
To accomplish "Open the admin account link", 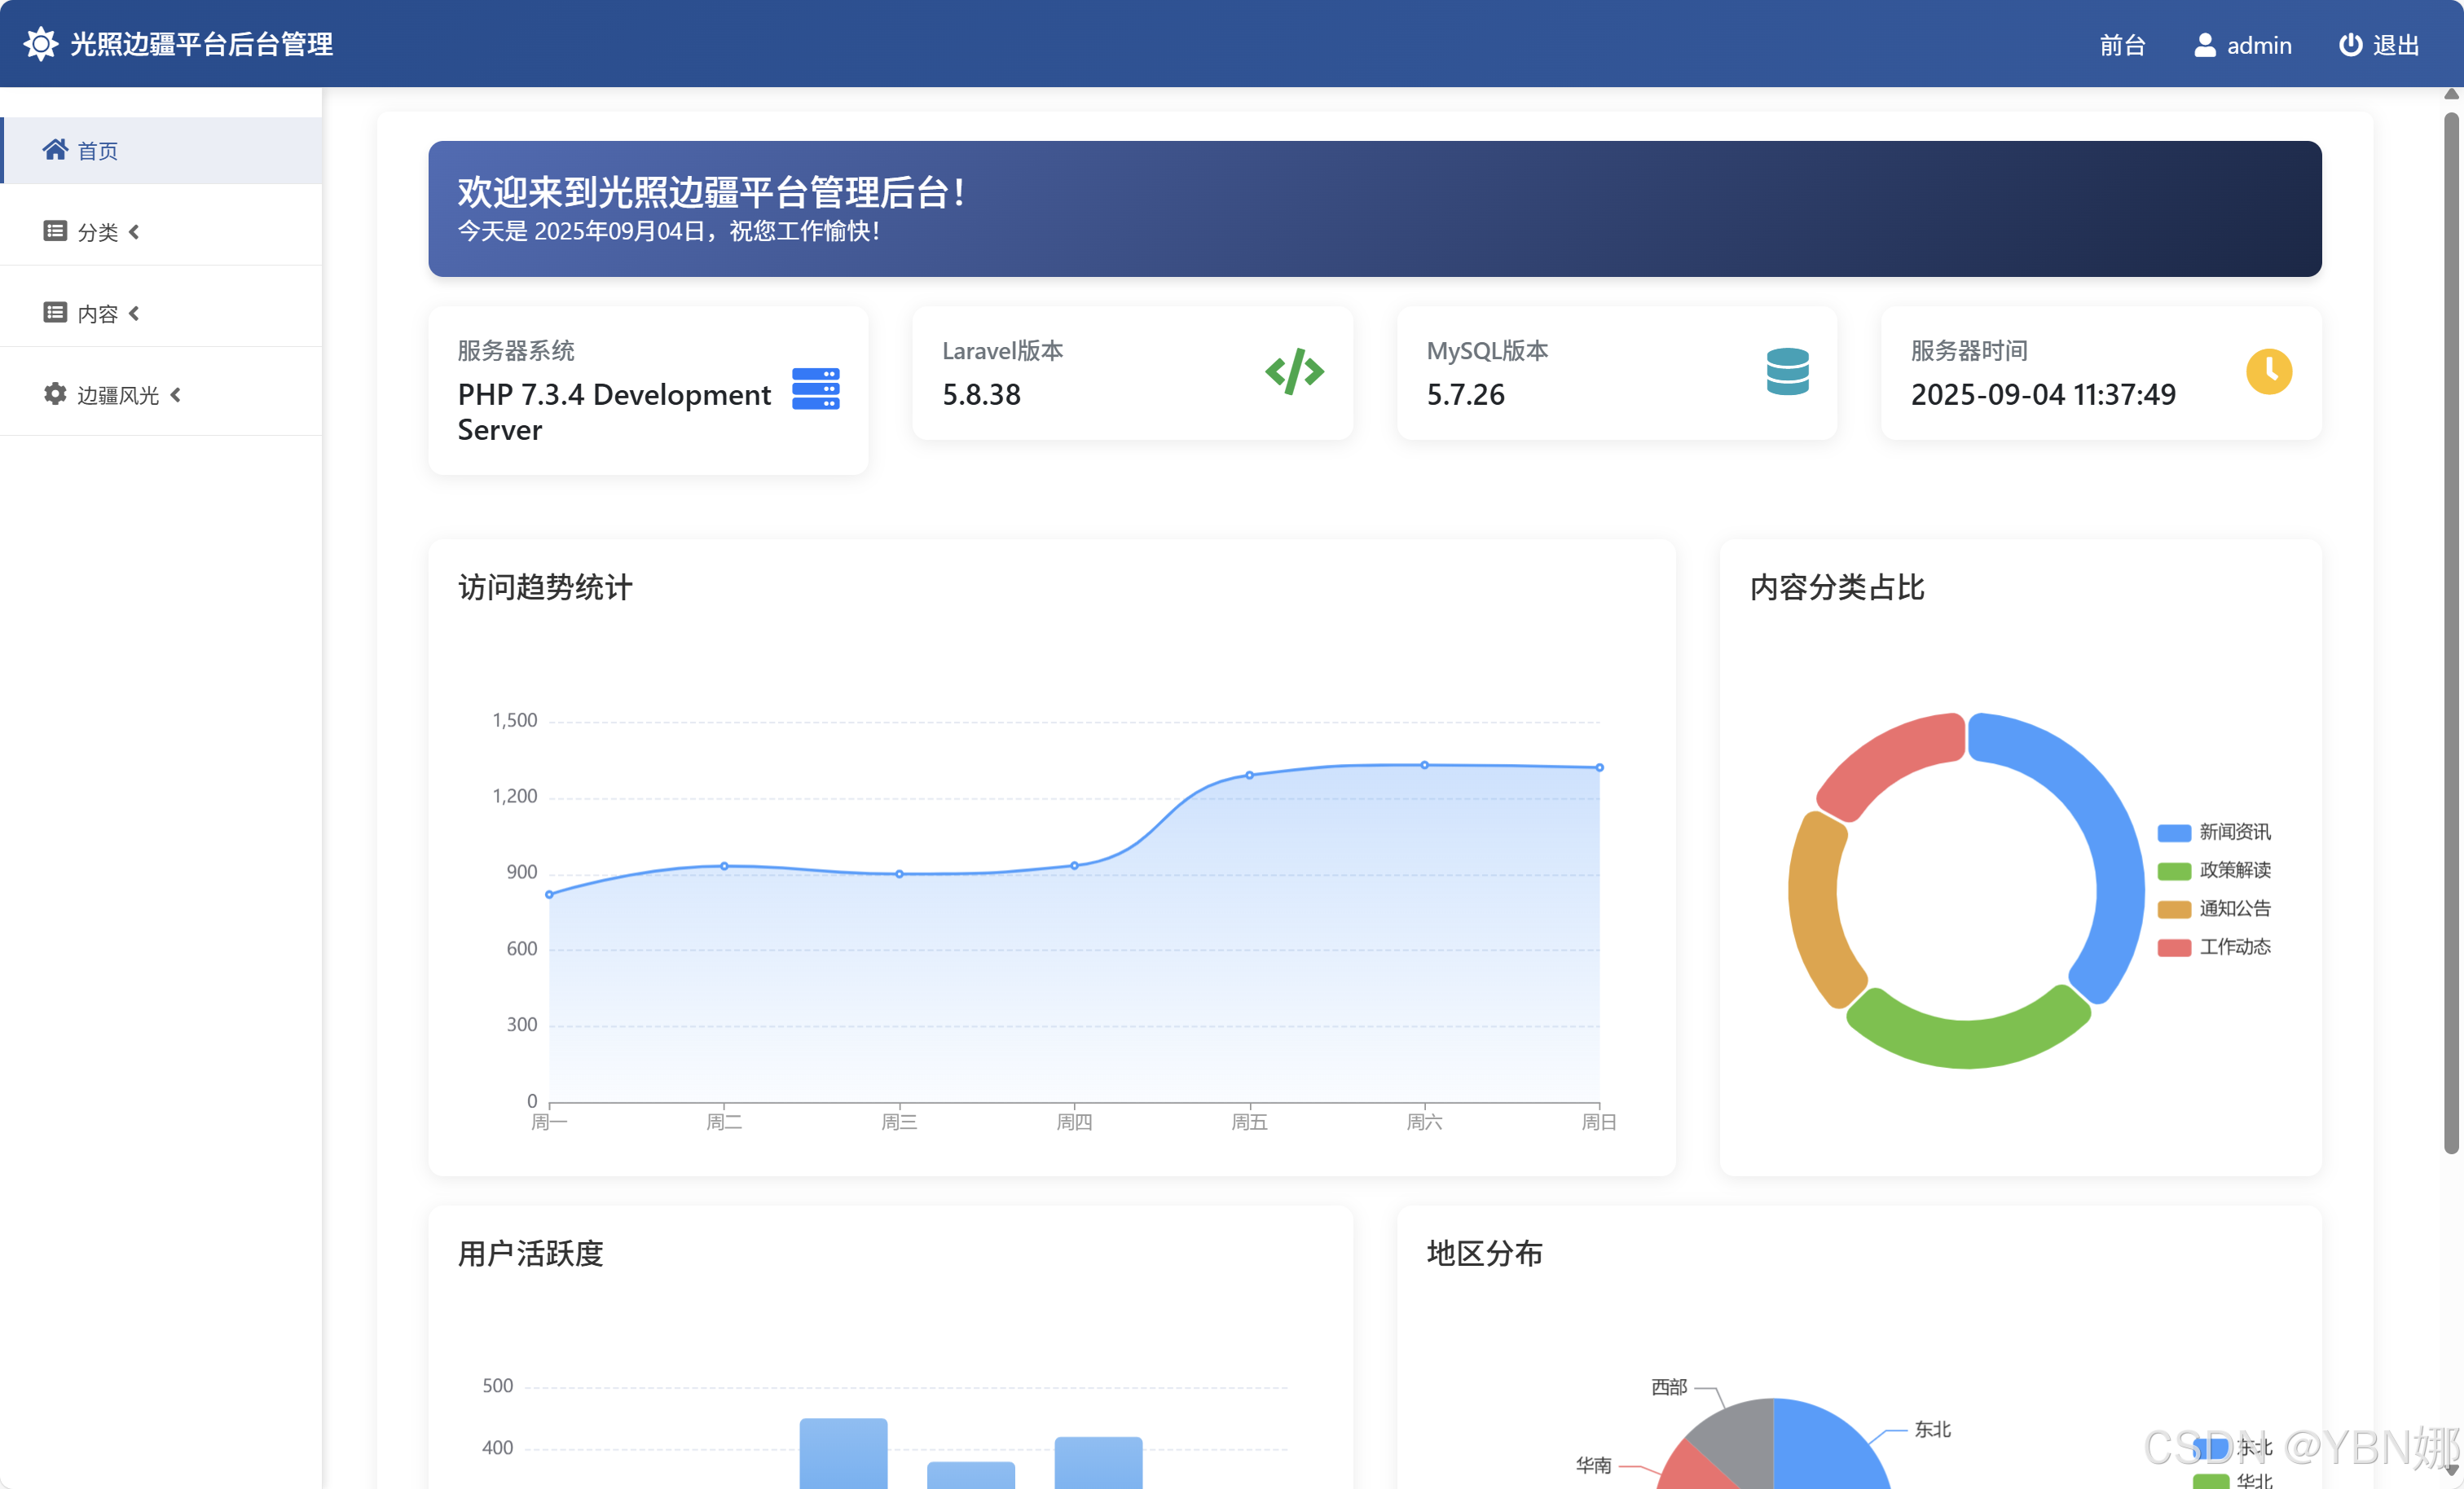I will click(2243, 45).
